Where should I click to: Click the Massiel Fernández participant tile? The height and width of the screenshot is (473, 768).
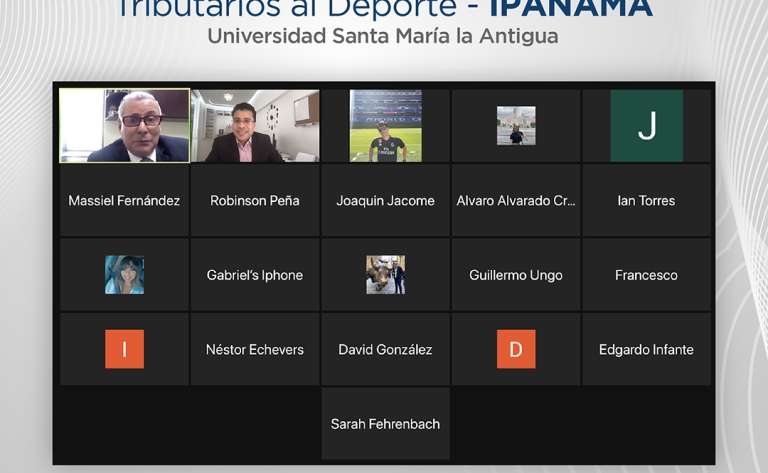124,201
